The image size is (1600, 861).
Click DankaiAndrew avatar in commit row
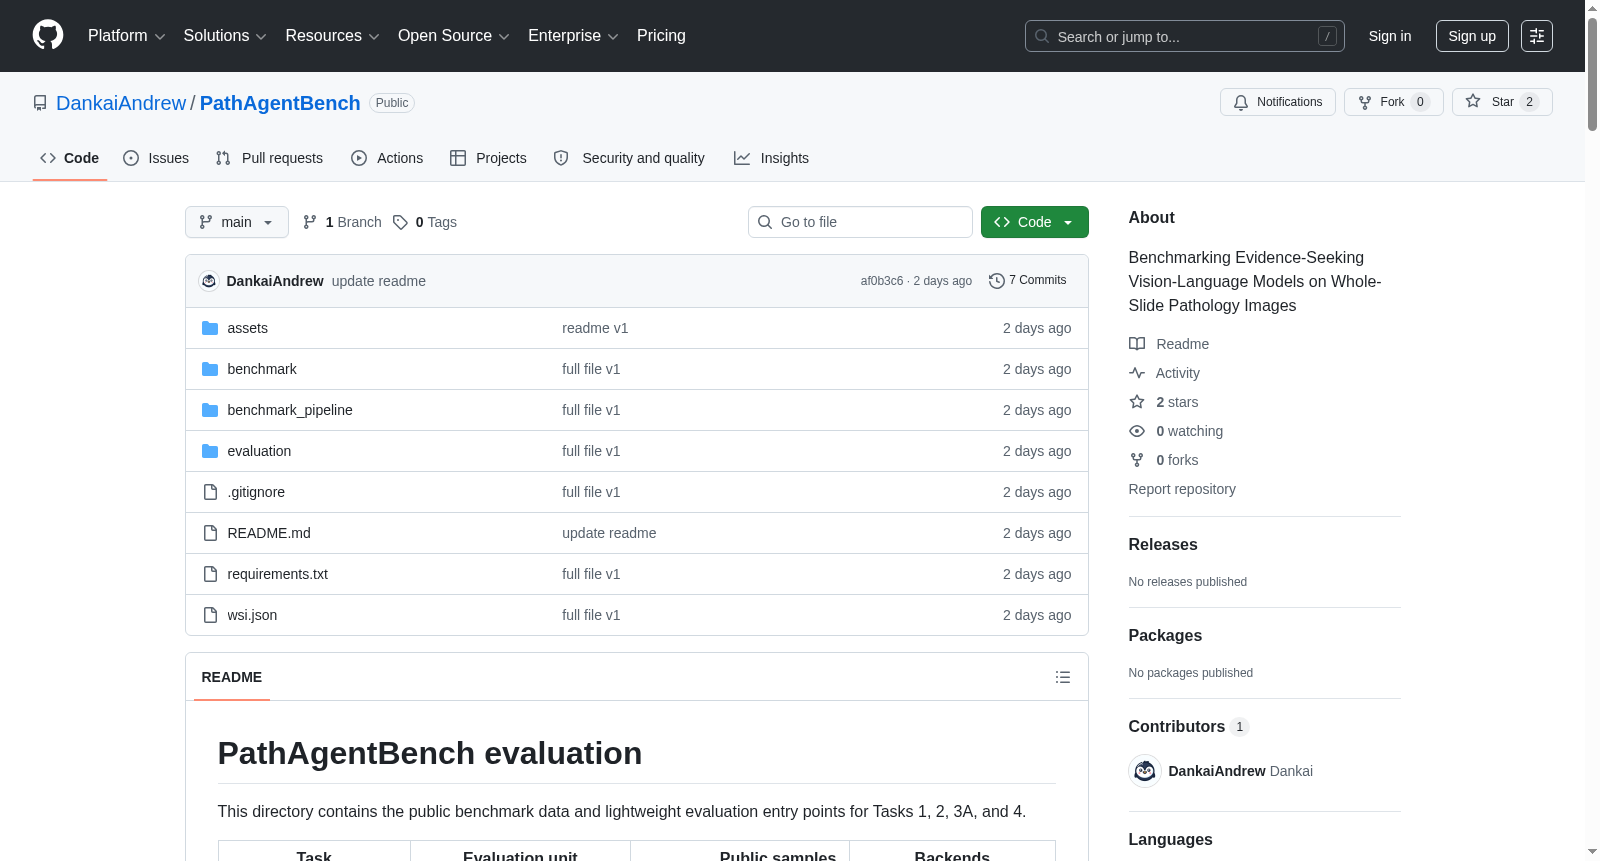pyautogui.click(x=209, y=281)
